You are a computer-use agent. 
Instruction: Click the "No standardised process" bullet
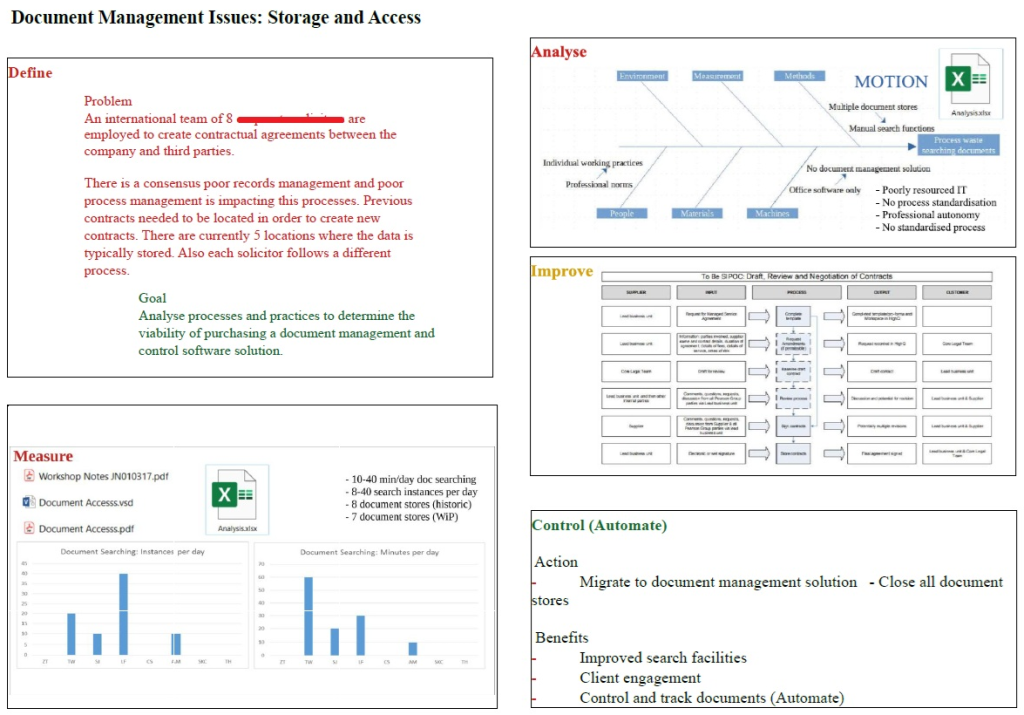pos(930,227)
